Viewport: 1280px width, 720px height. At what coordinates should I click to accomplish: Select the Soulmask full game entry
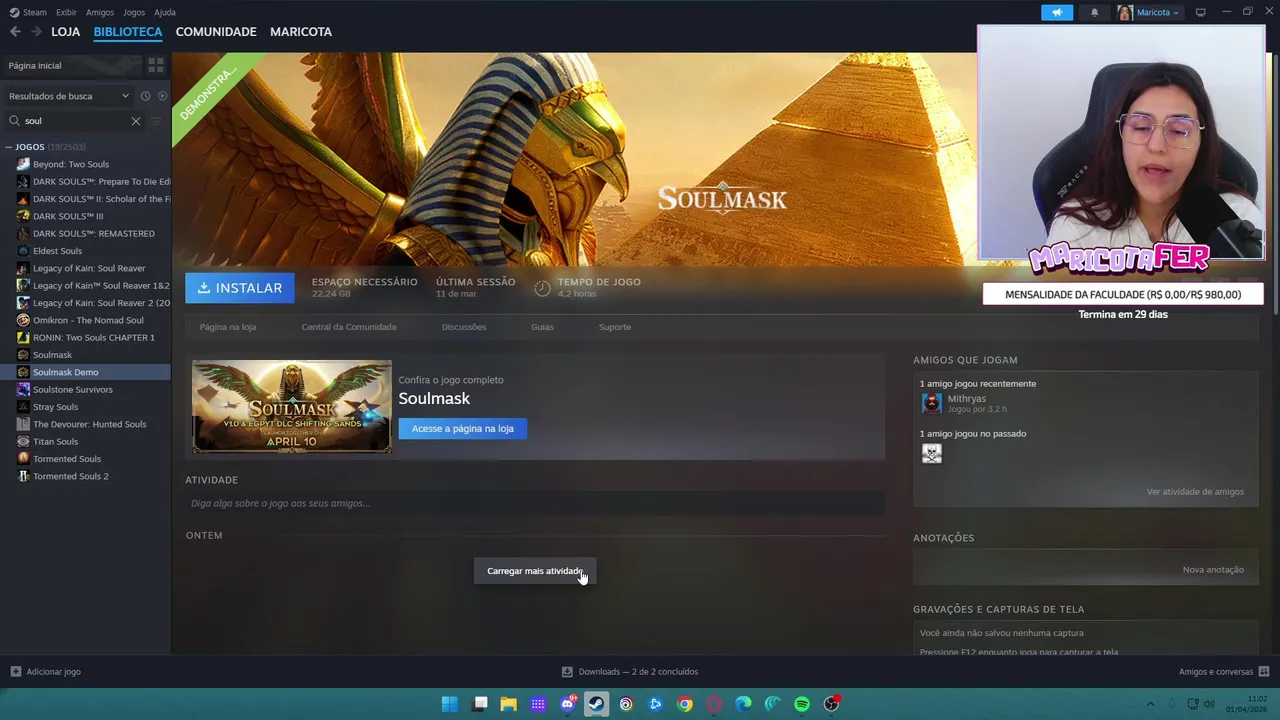pyautogui.click(x=53, y=355)
